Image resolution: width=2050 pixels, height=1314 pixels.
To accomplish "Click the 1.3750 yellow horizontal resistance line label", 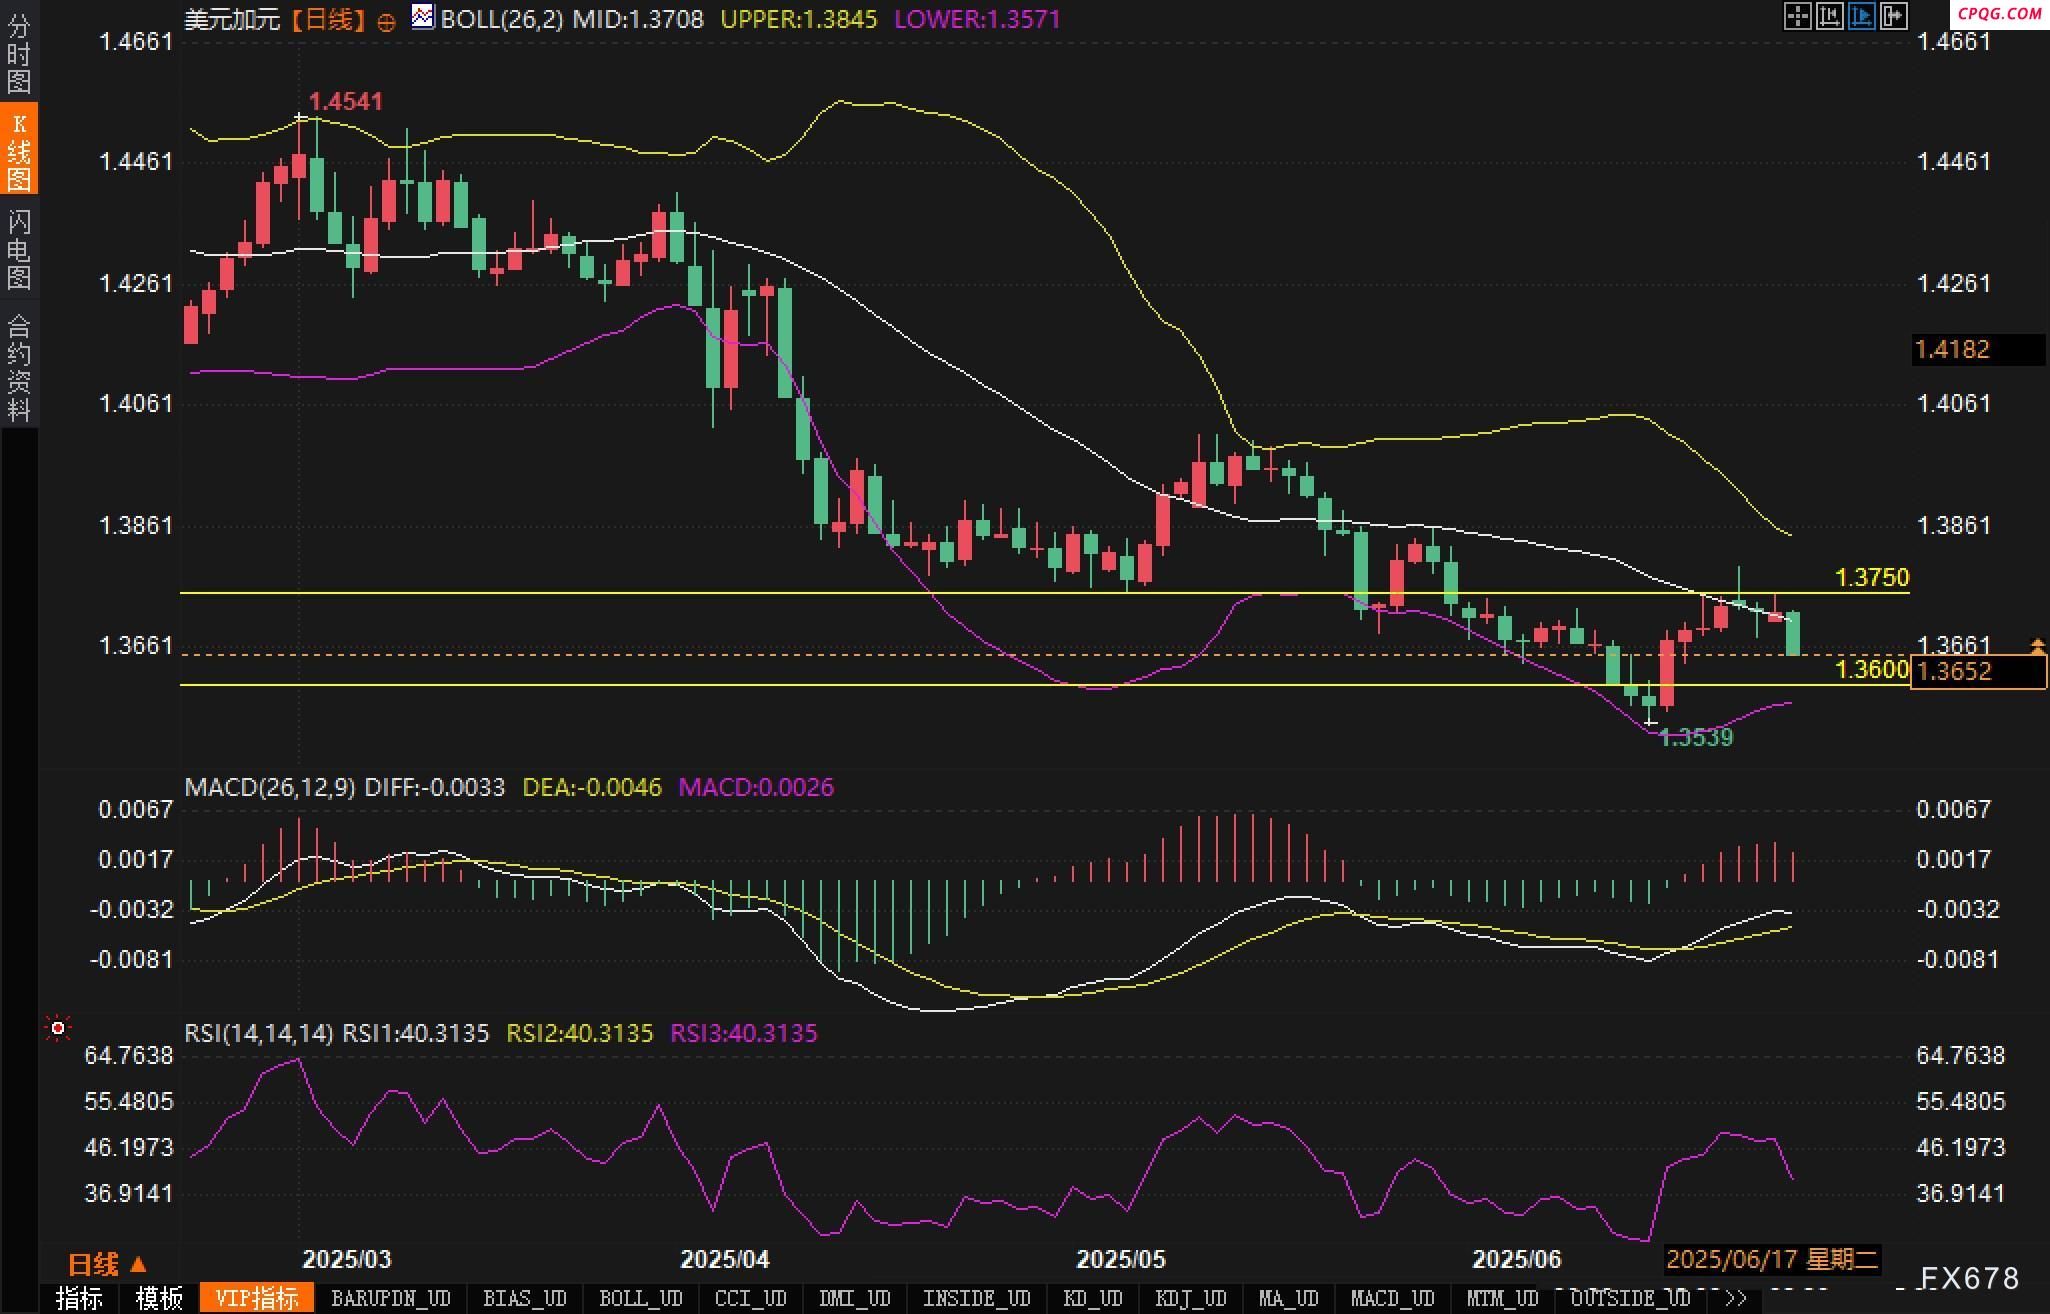I will click(1871, 577).
